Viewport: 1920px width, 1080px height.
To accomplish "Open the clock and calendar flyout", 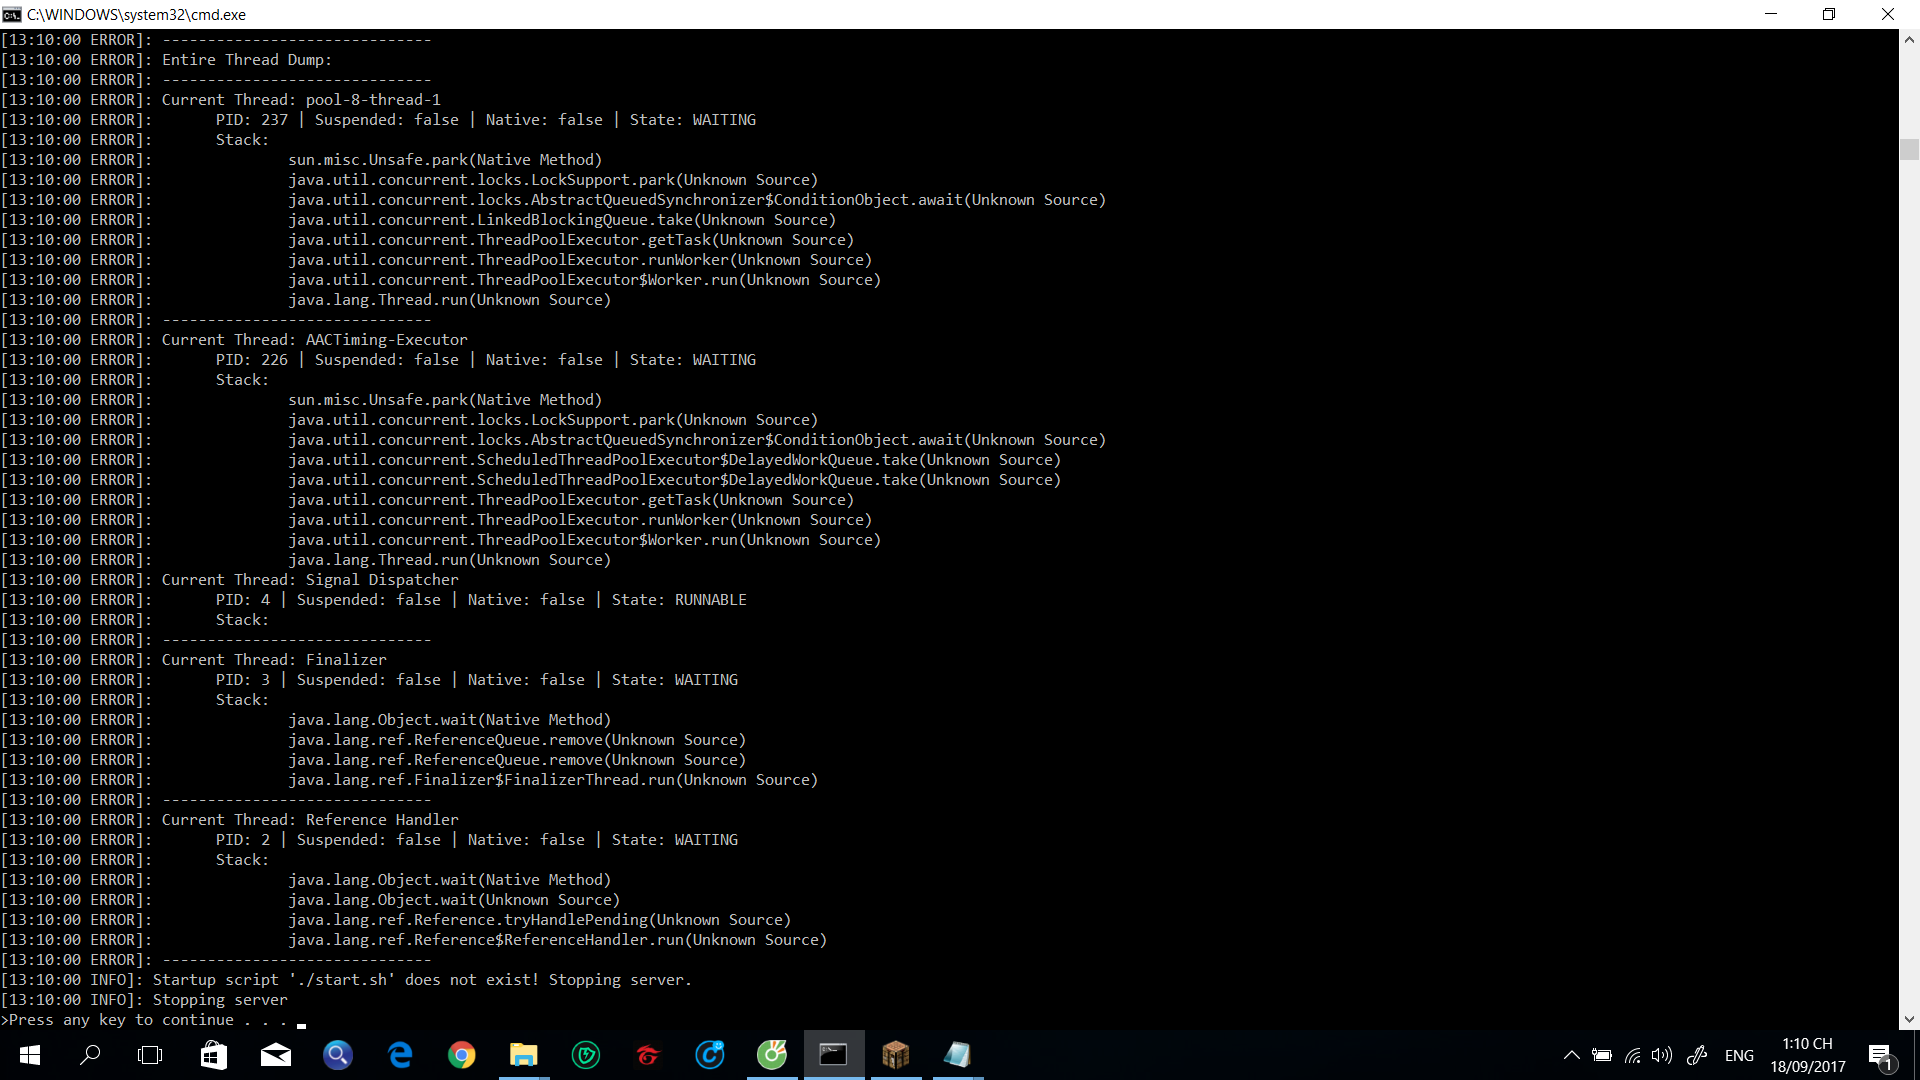I will tap(1808, 1055).
